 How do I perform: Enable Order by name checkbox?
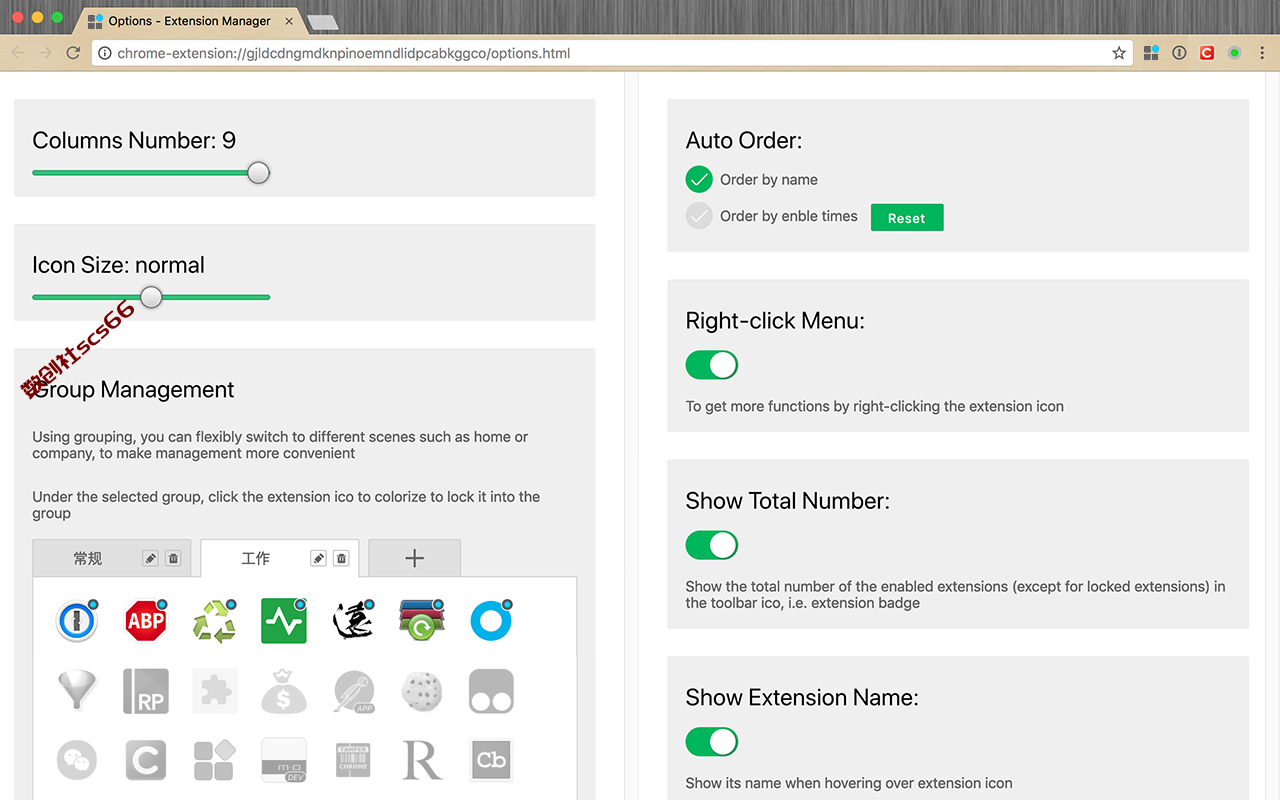click(x=699, y=179)
